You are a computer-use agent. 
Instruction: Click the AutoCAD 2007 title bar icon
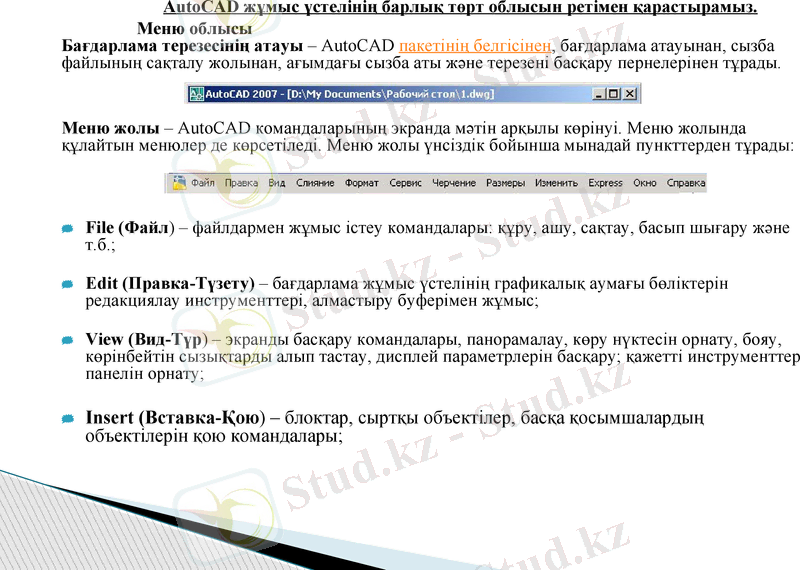(x=196, y=94)
